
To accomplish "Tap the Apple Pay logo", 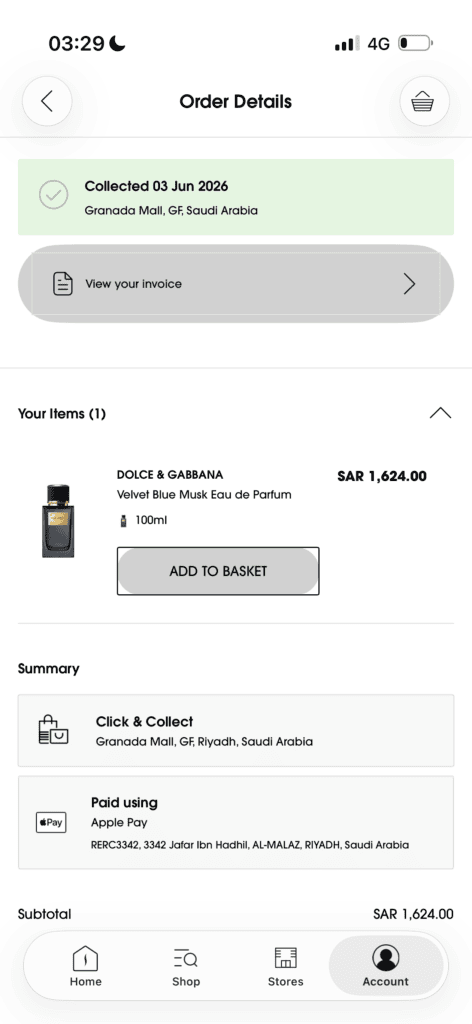I will coord(51,822).
